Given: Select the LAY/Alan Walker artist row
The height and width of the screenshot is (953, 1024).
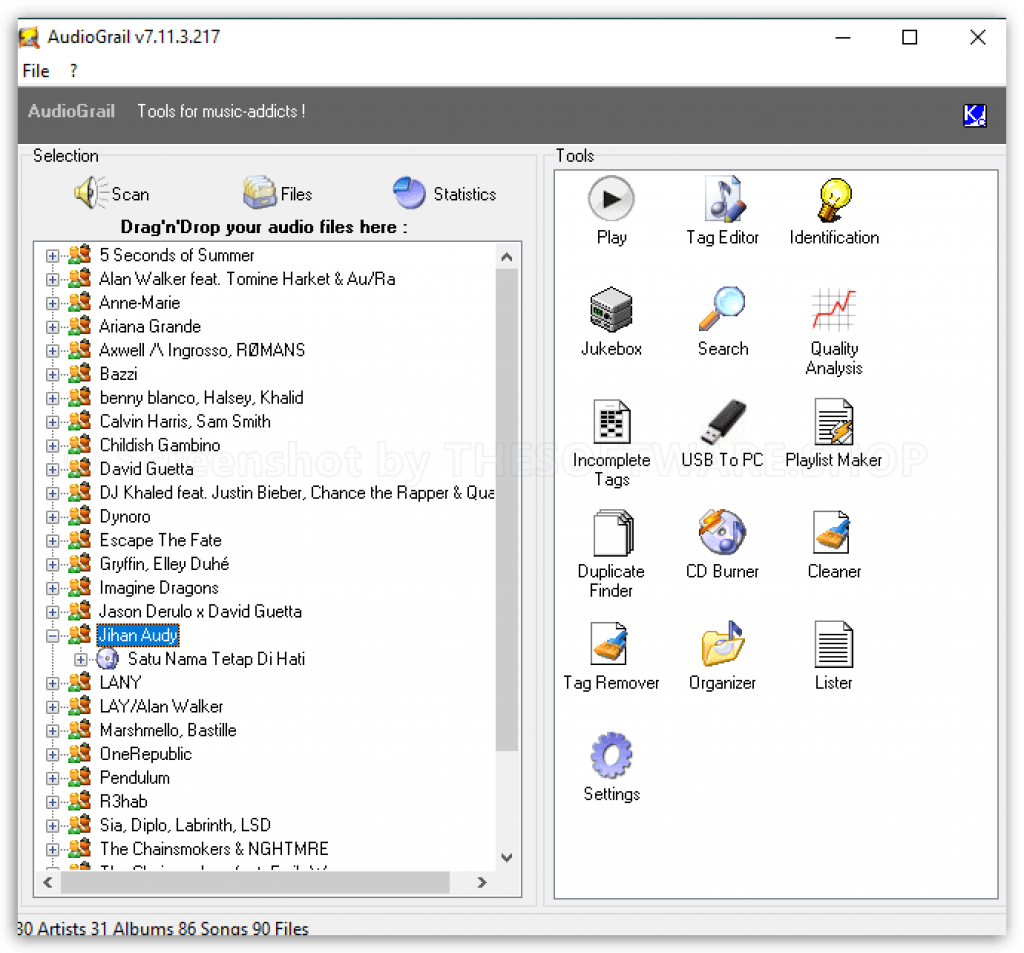Looking at the screenshot, I should click(x=161, y=707).
